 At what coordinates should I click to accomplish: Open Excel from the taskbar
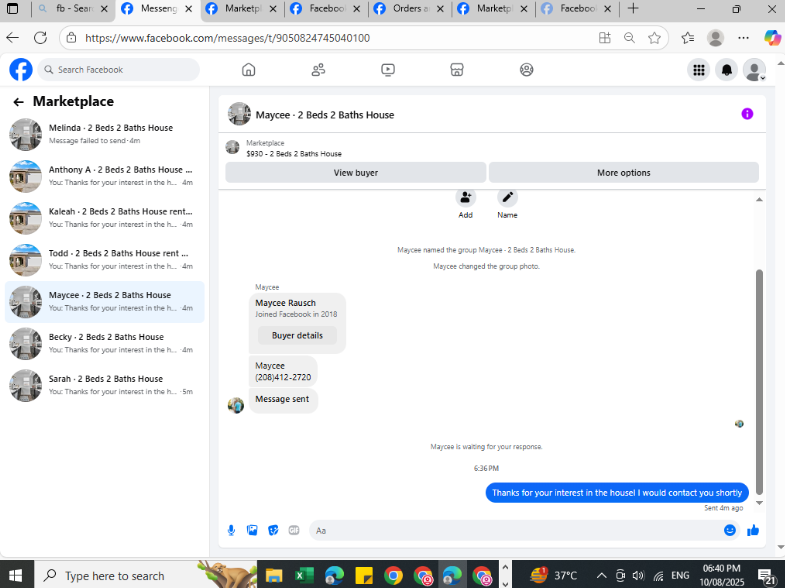click(304, 575)
